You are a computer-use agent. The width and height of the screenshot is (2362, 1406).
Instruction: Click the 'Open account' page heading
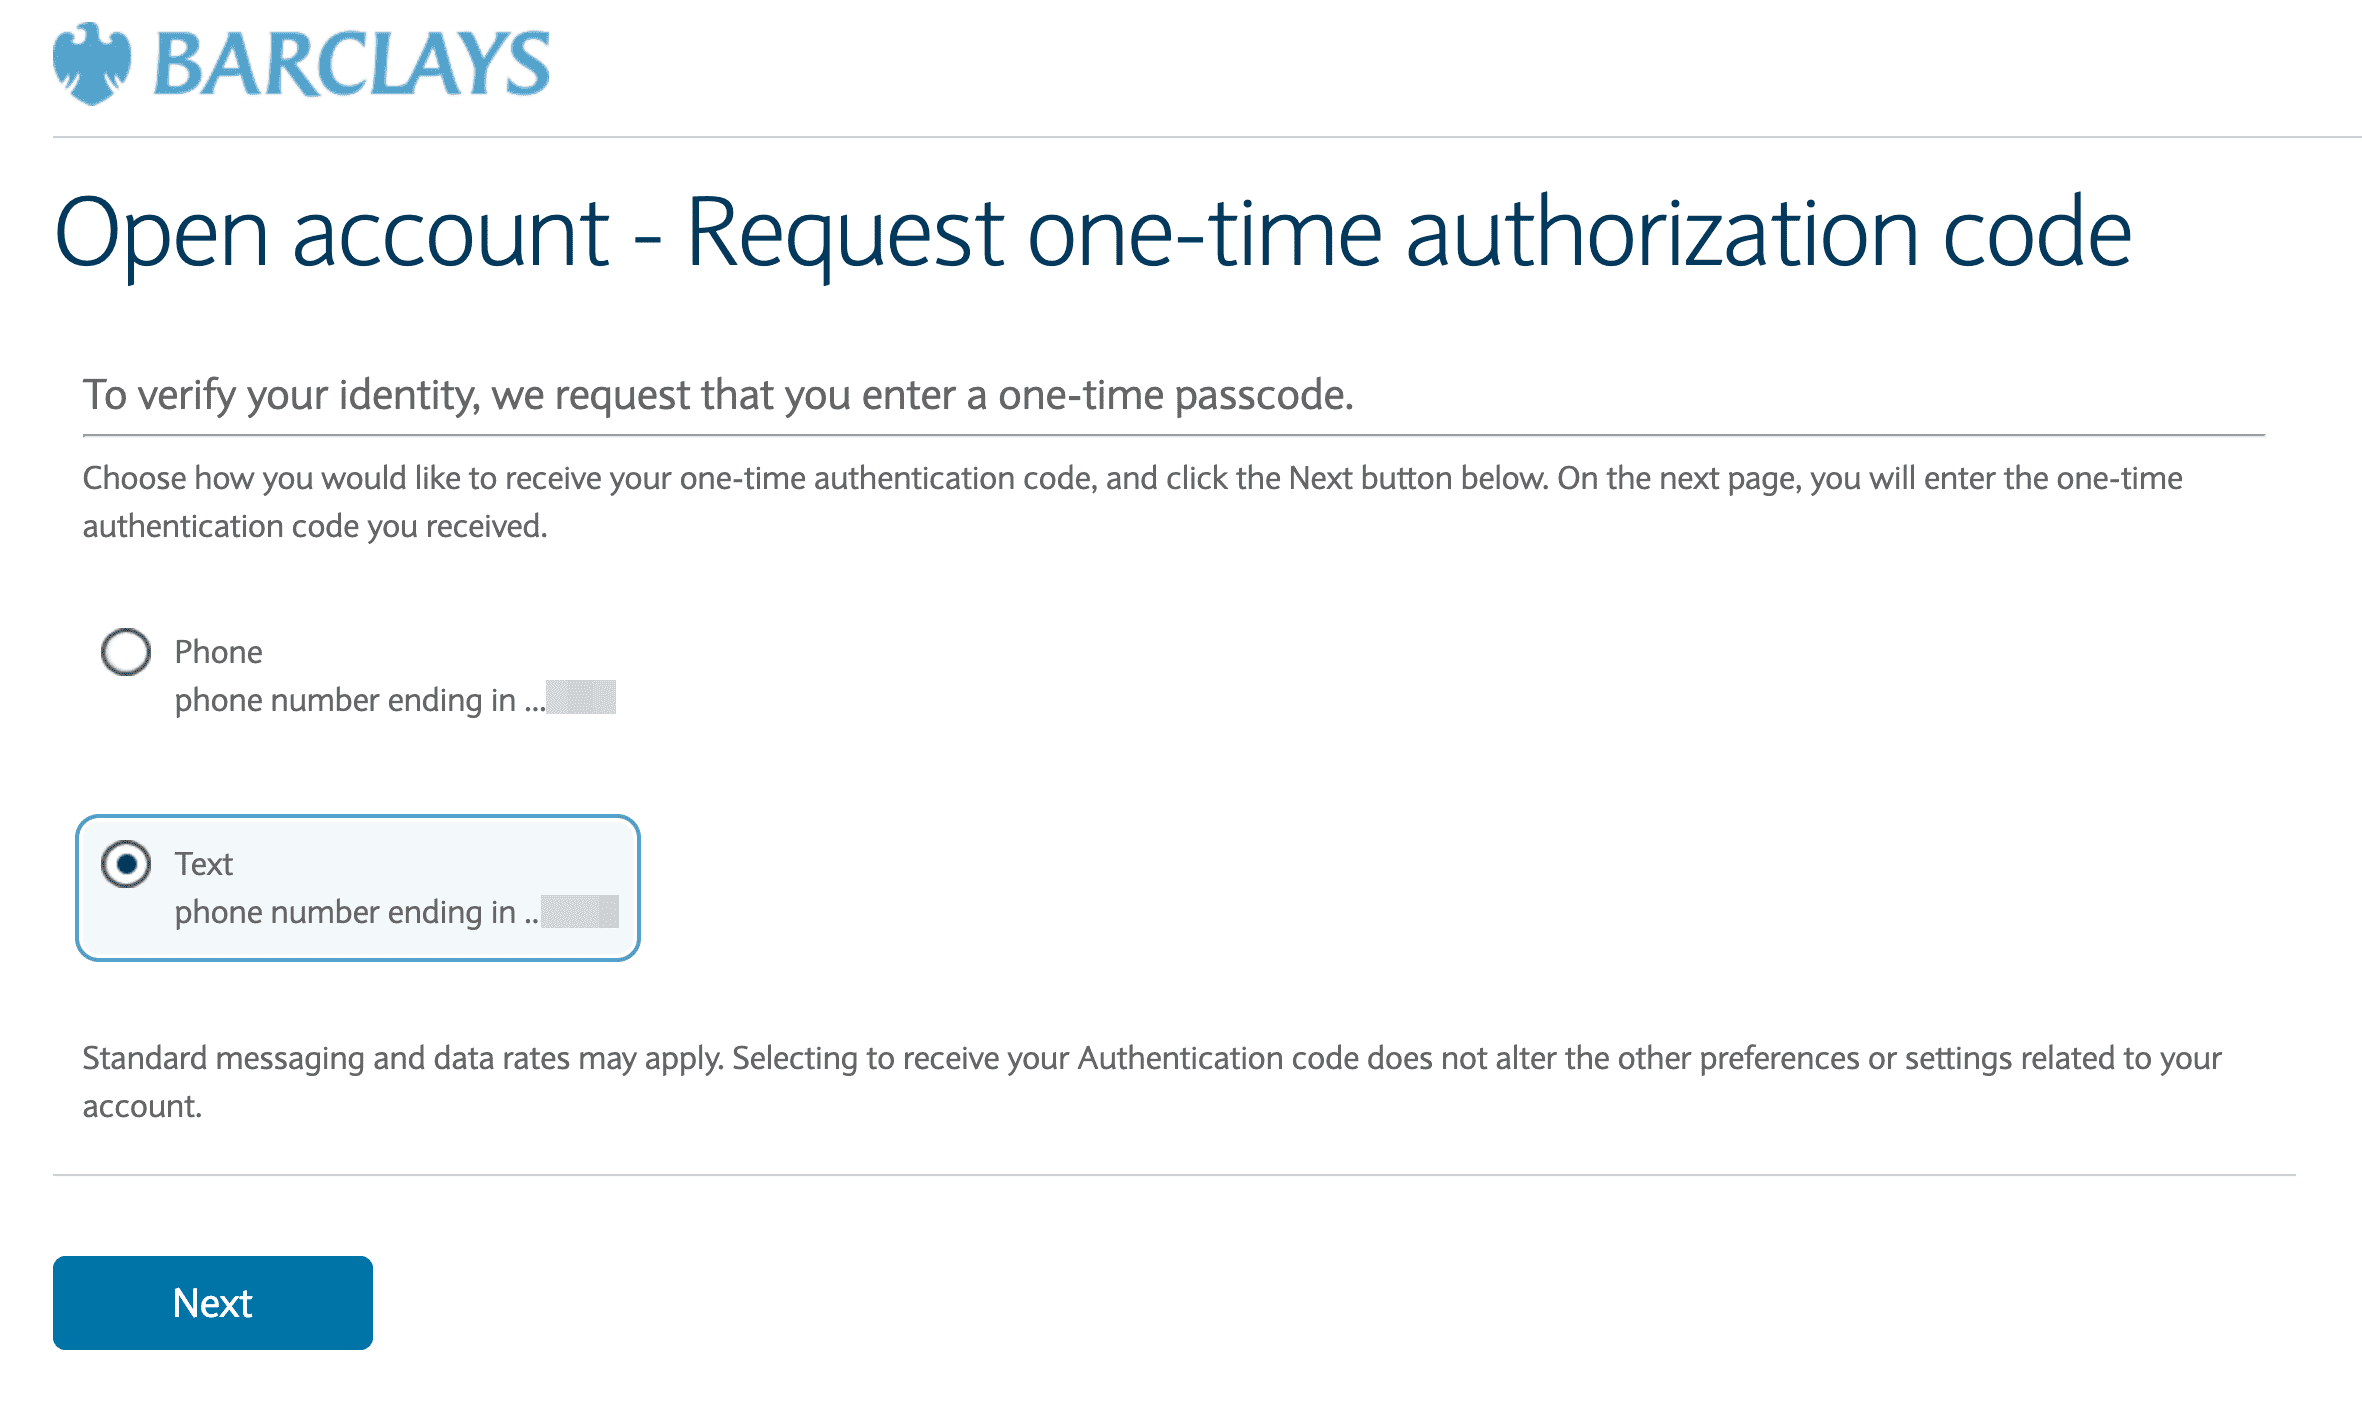point(330,233)
